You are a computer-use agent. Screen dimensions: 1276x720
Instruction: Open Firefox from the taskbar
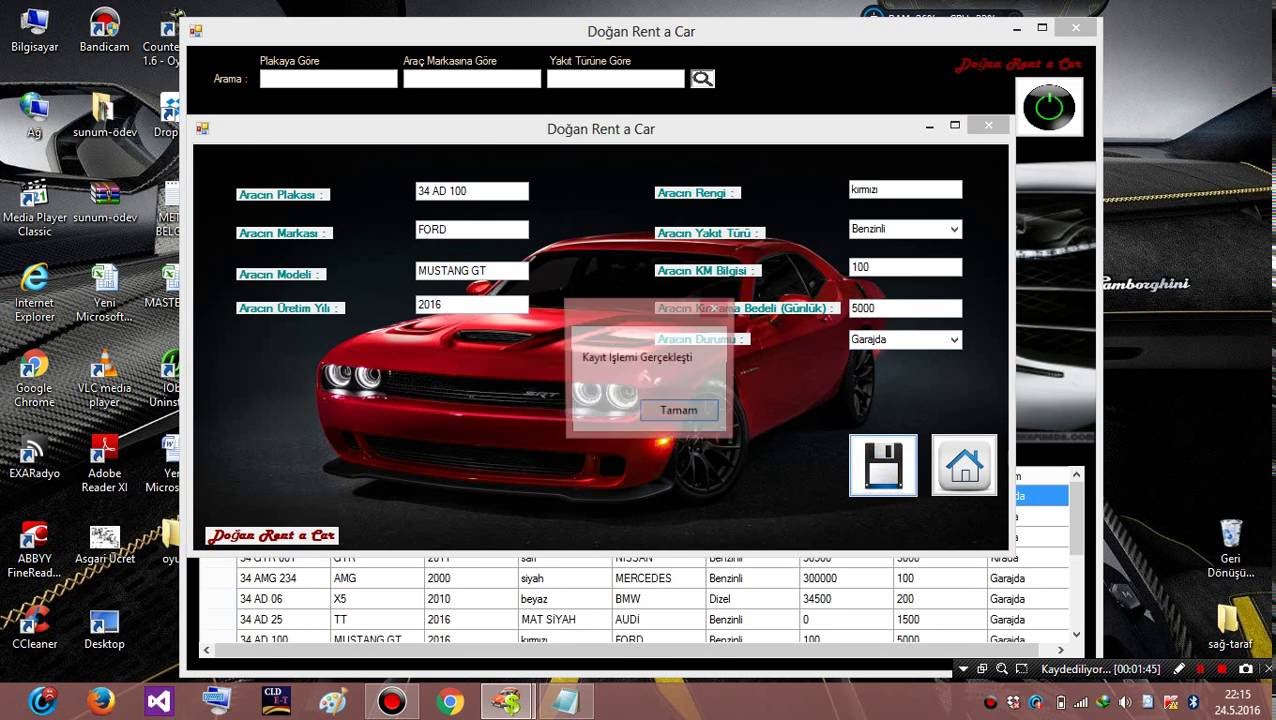(100, 702)
